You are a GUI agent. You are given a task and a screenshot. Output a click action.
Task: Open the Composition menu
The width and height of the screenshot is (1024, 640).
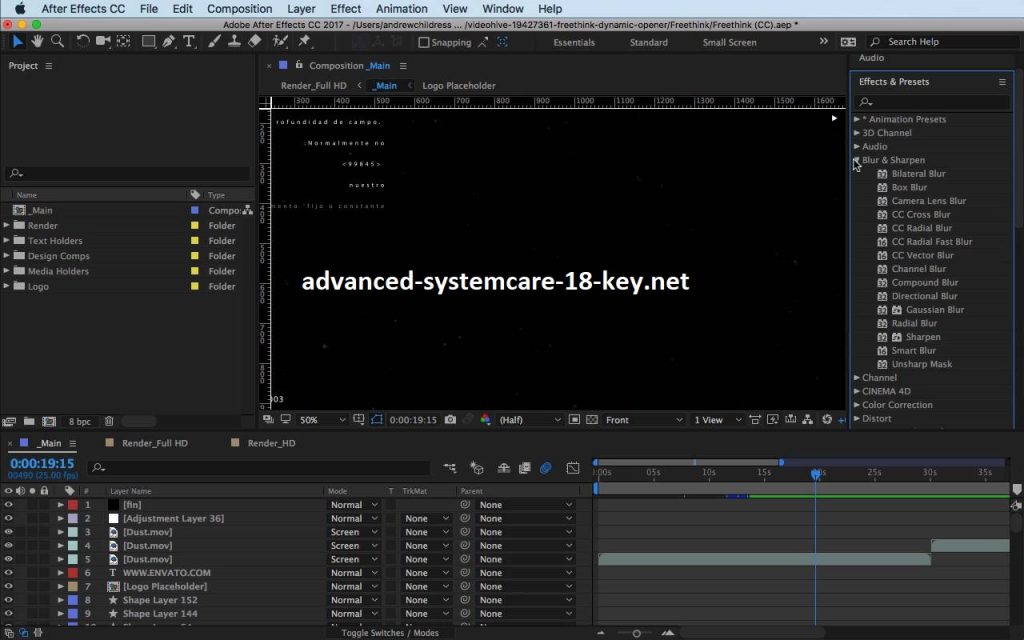point(239,9)
